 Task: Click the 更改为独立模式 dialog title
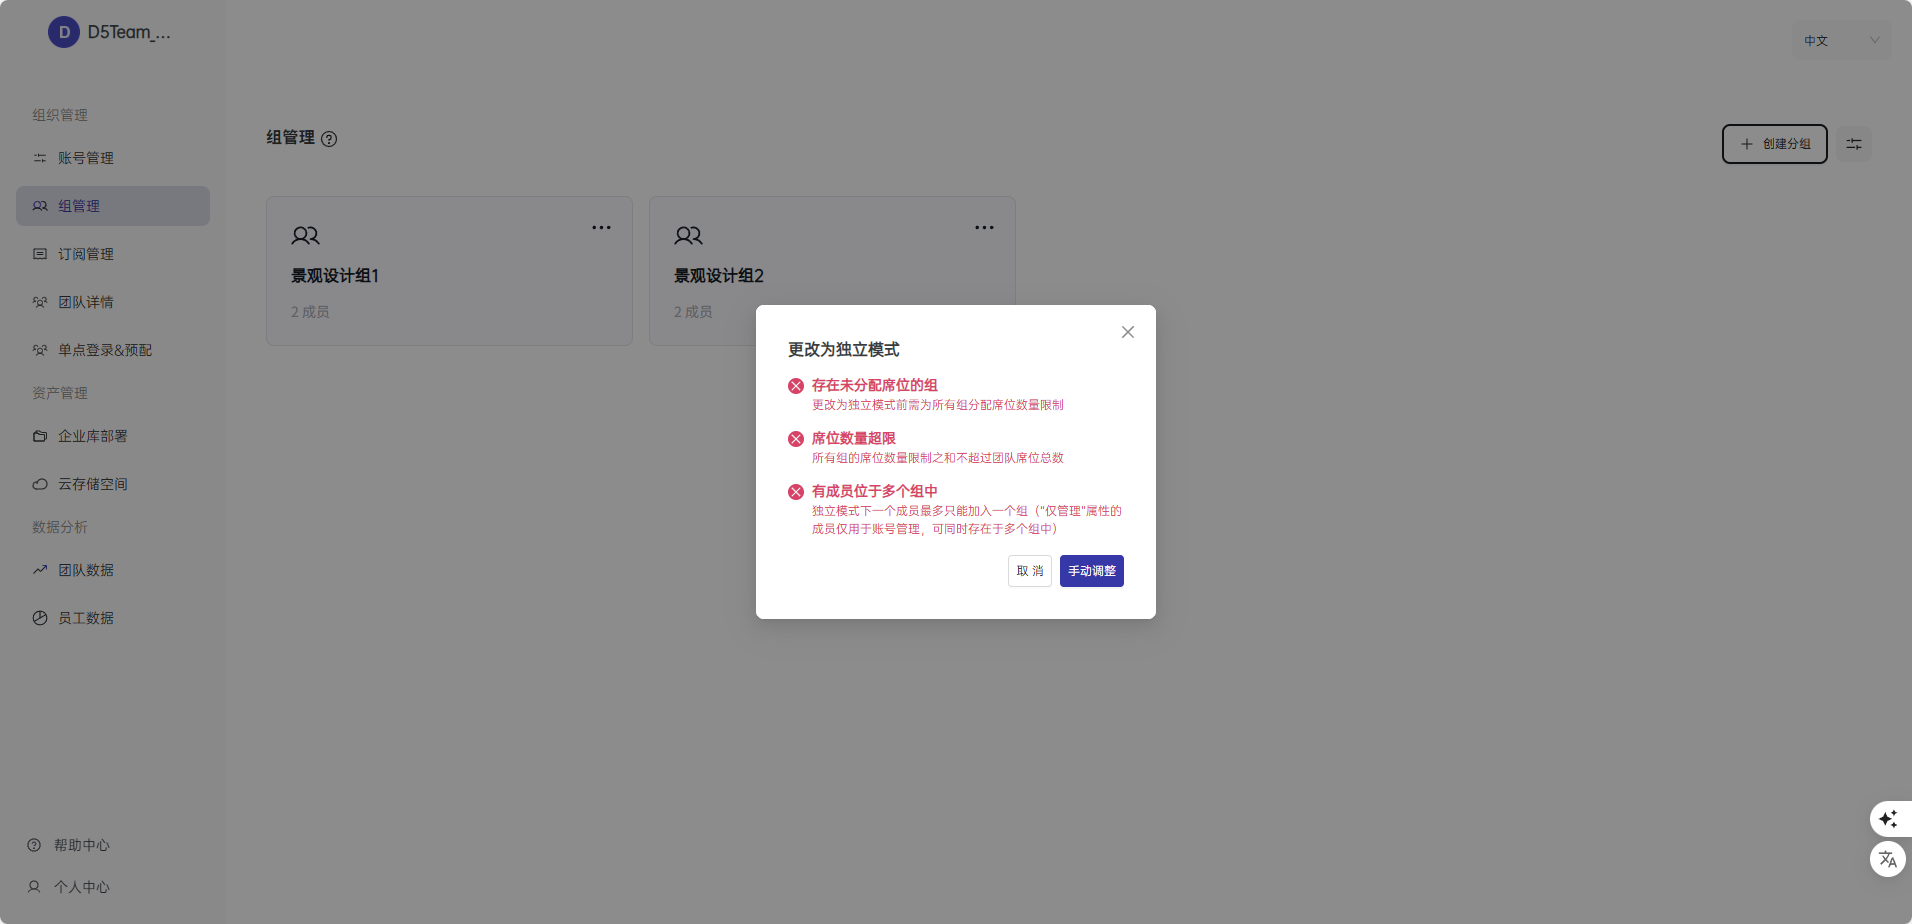(x=844, y=349)
